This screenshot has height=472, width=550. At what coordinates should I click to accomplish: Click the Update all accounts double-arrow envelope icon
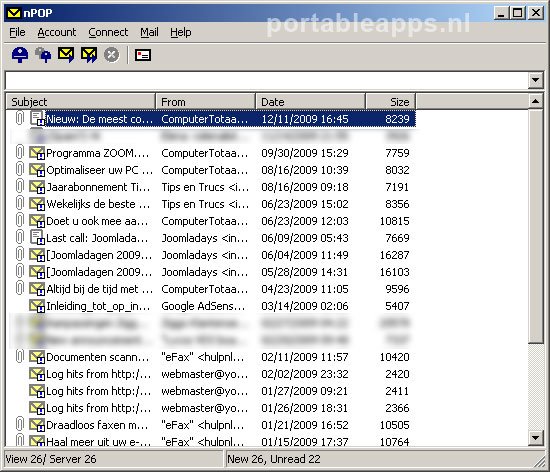click(x=89, y=55)
